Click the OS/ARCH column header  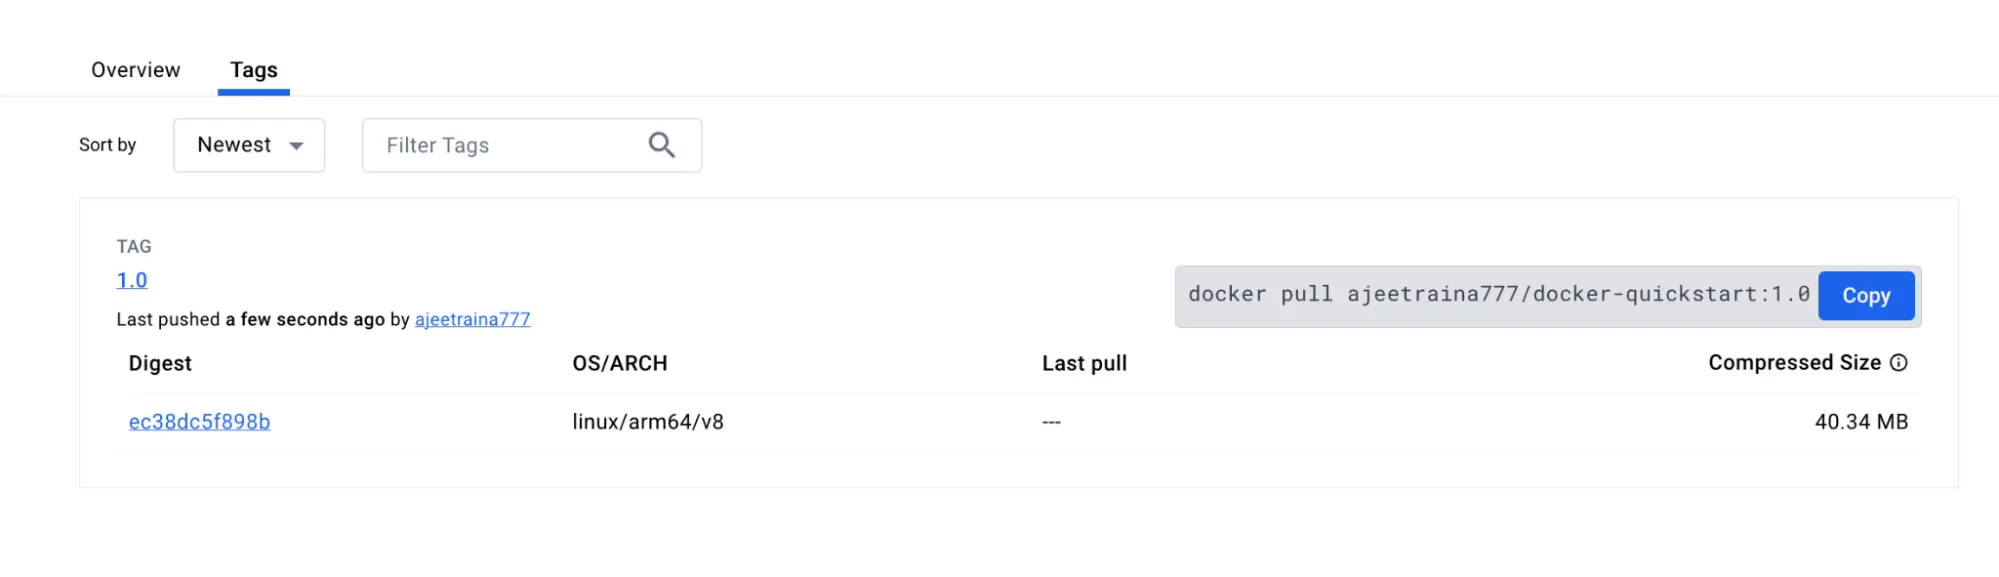coord(620,362)
